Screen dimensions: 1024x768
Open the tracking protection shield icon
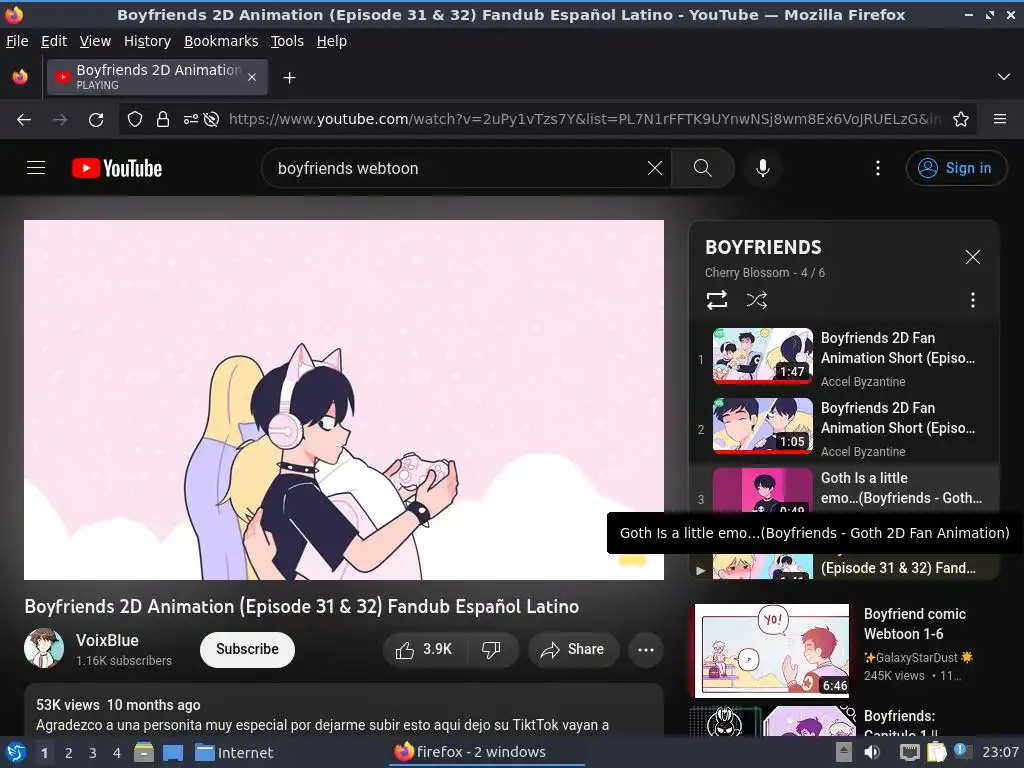coord(135,120)
